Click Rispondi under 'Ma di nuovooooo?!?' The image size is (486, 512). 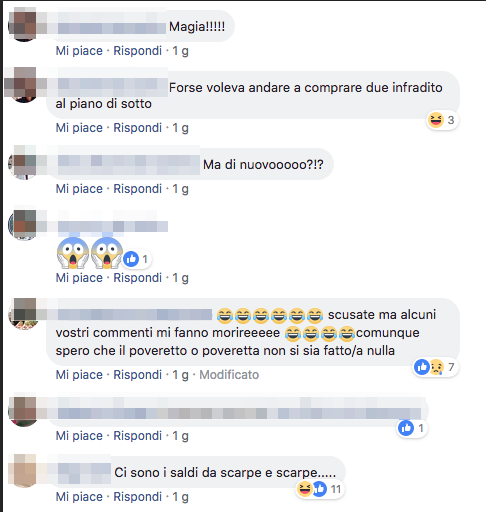coord(137,189)
